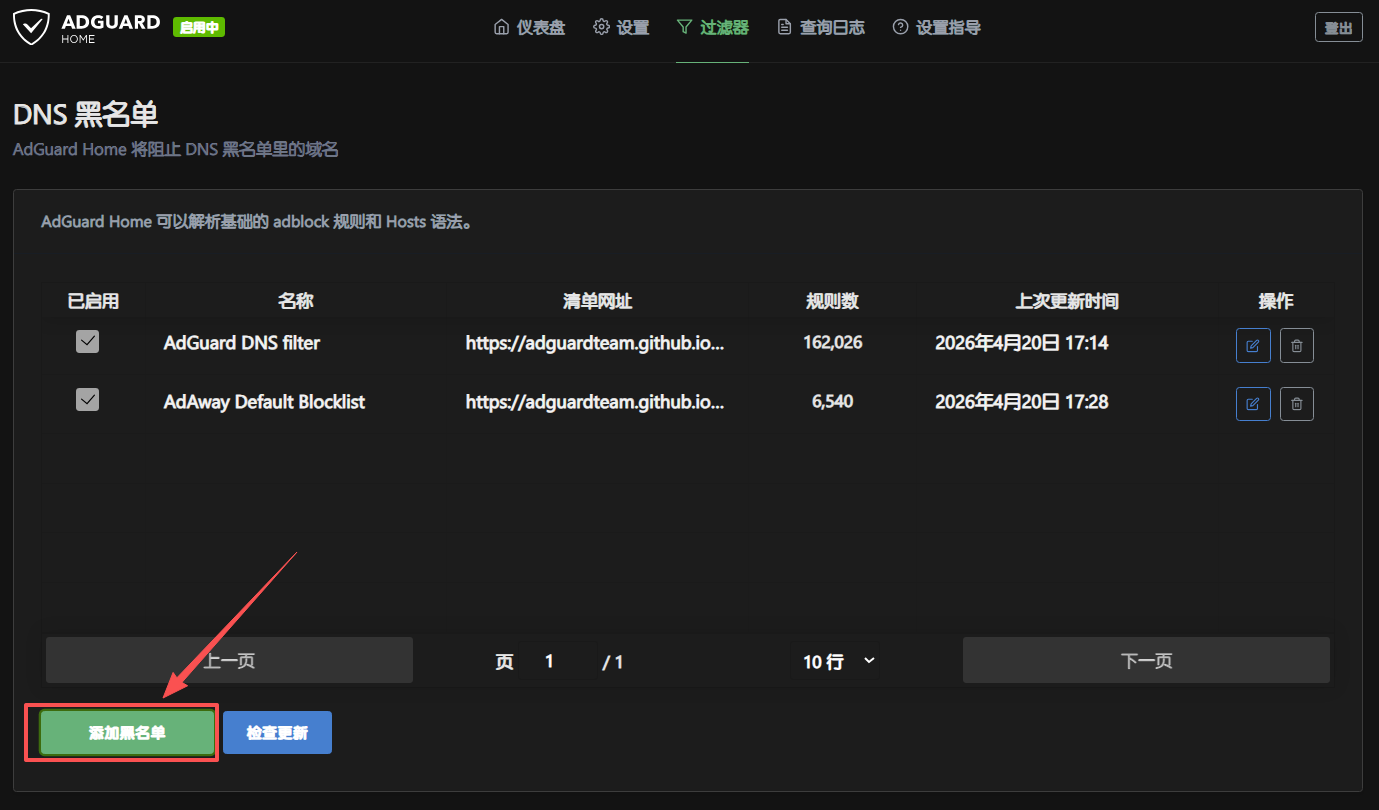Uncheck AdAway Default Blocklist enabled box
This screenshot has width=1379, height=810.
(88, 400)
